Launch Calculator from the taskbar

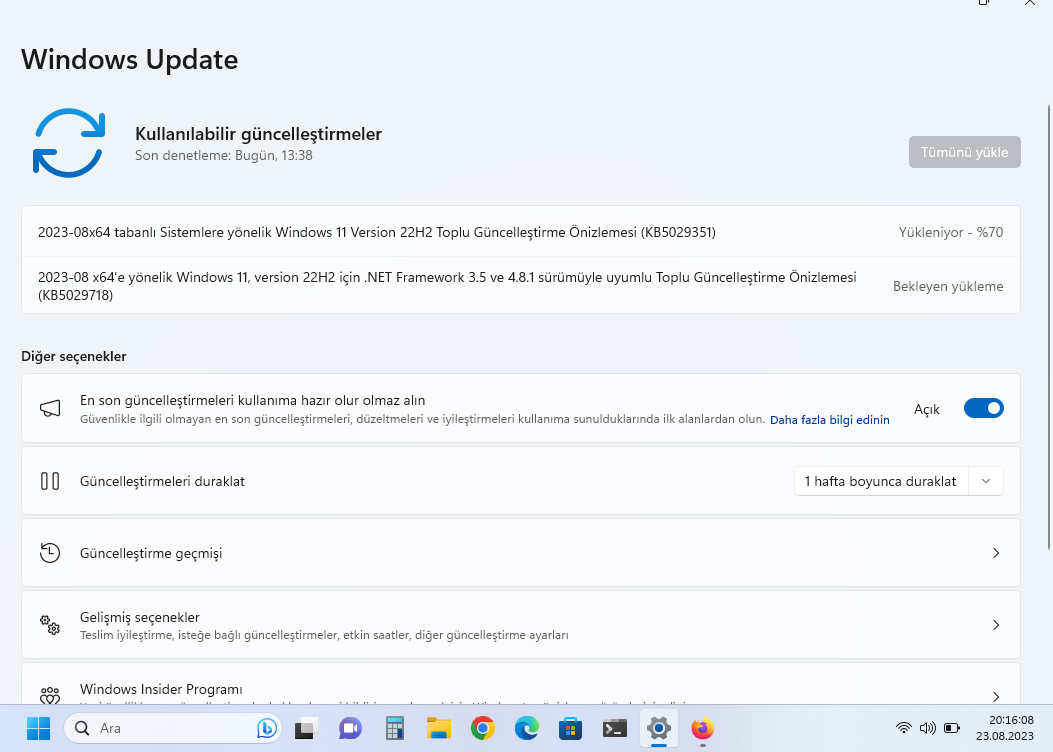point(394,728)
